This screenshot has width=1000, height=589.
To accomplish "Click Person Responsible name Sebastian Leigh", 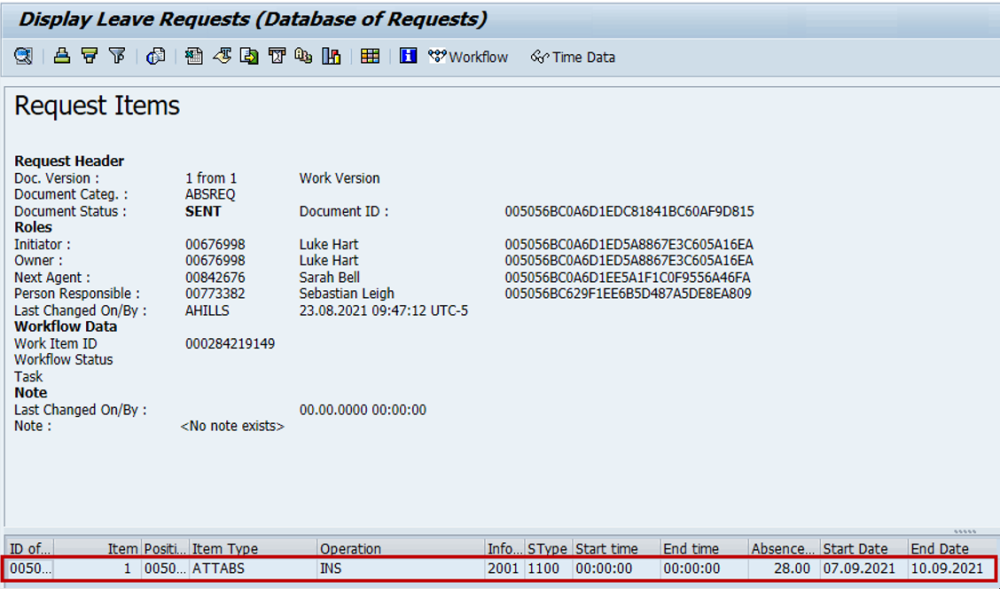I will [347, 294].
